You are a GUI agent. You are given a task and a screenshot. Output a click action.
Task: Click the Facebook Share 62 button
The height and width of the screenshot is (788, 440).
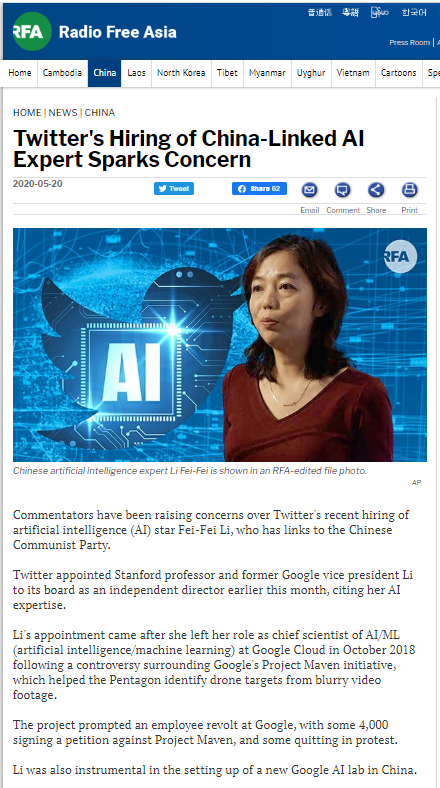click(x=259, y=188)
